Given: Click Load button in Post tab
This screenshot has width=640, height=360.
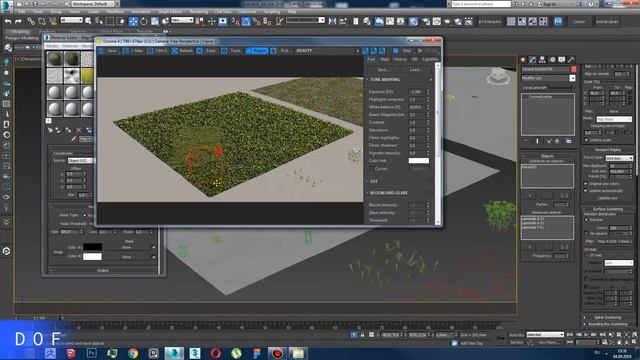Looking at the screenshot, I should pyautogui.click(x=416, y=70).
